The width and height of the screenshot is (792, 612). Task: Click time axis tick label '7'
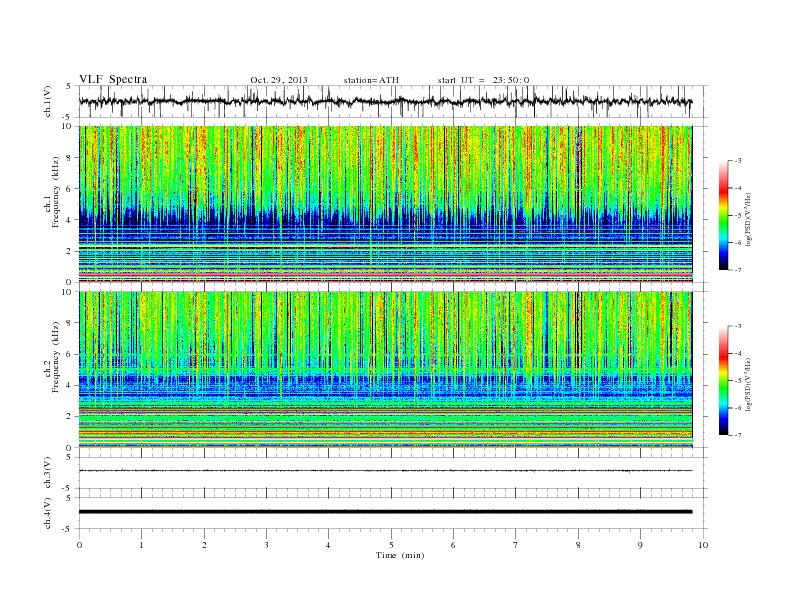coord(516,545)
